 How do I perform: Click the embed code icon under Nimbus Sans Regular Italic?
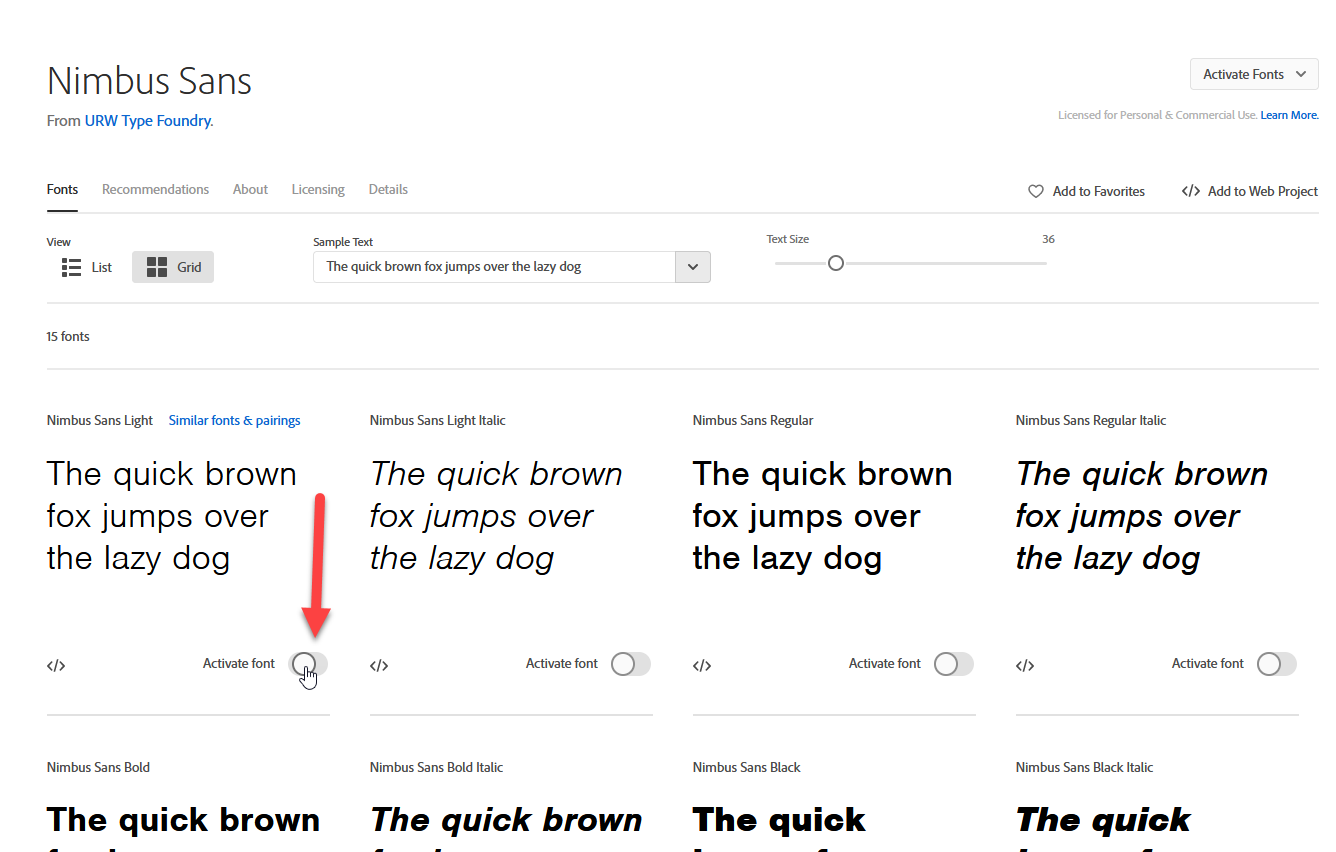pos(1025,666)
